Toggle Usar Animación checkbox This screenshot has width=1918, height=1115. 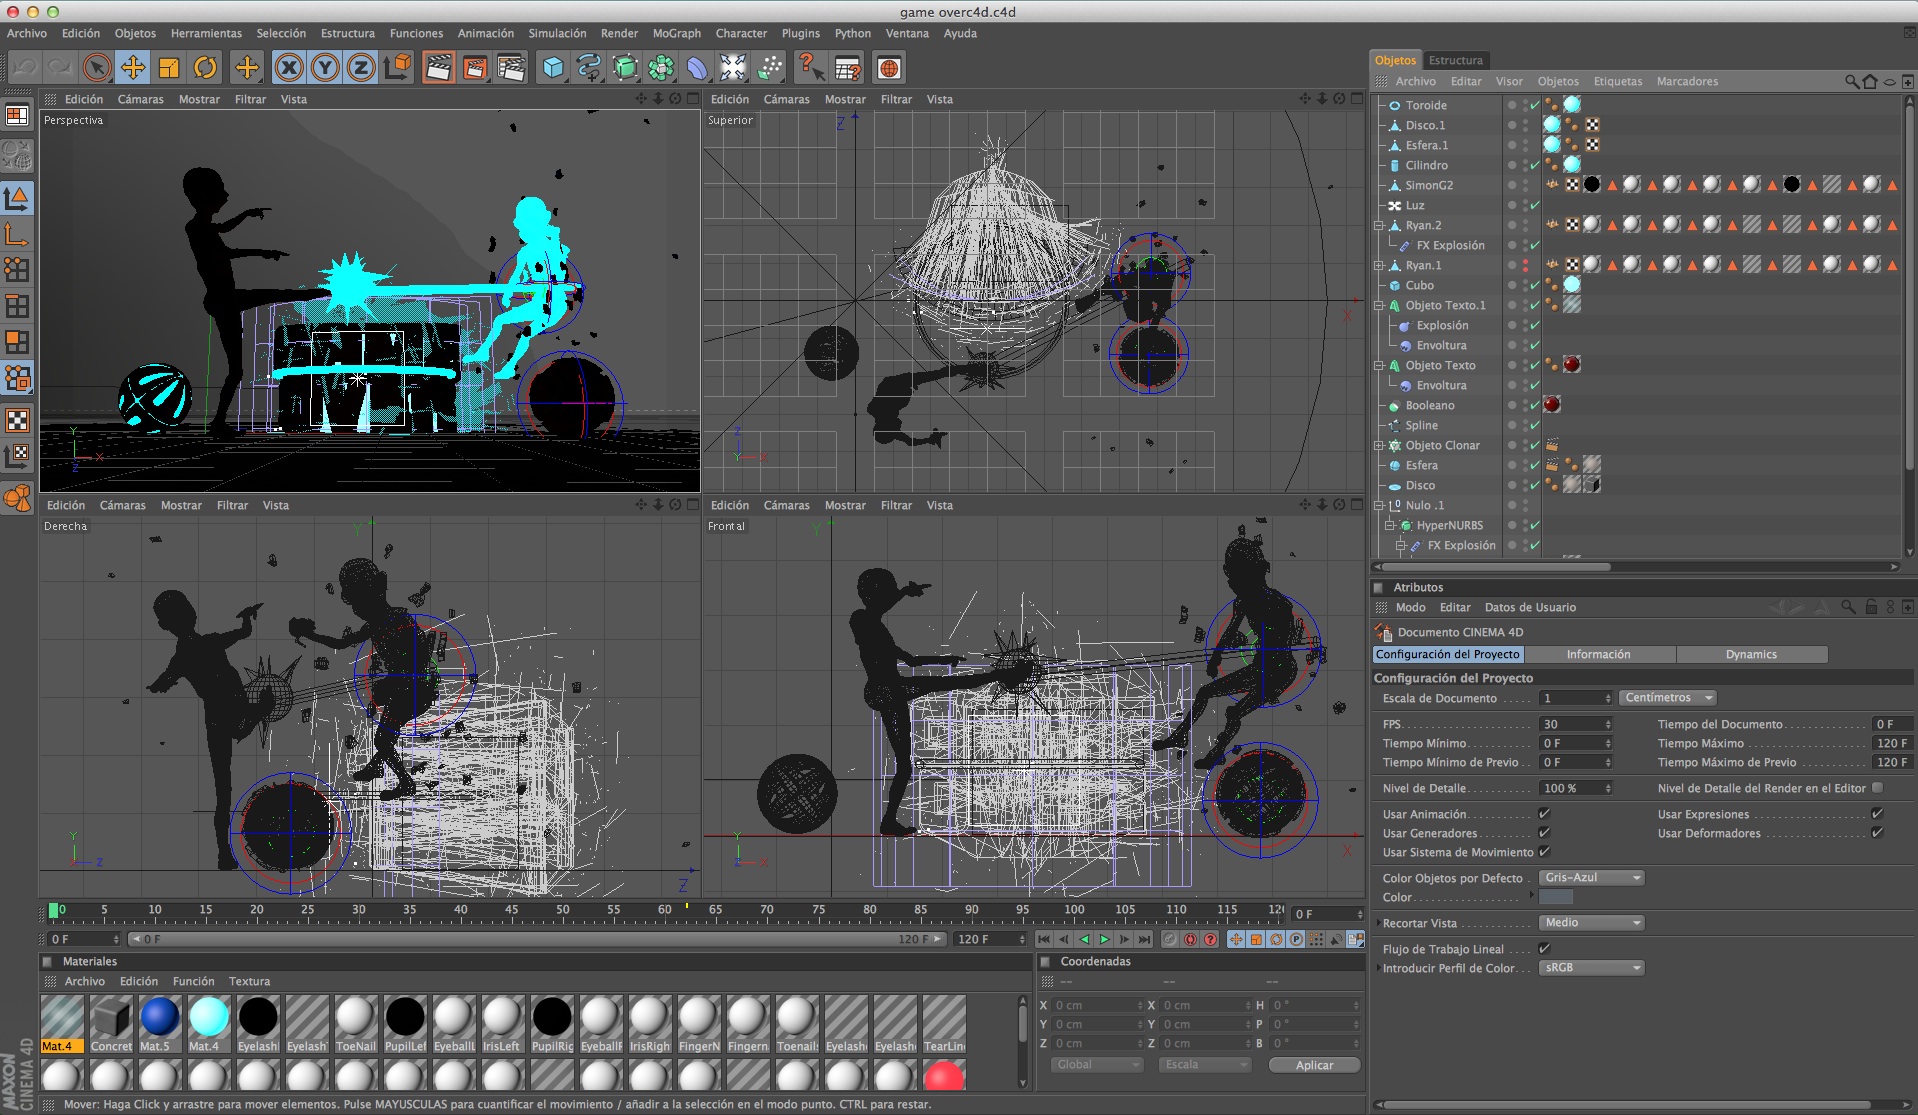1544,814
